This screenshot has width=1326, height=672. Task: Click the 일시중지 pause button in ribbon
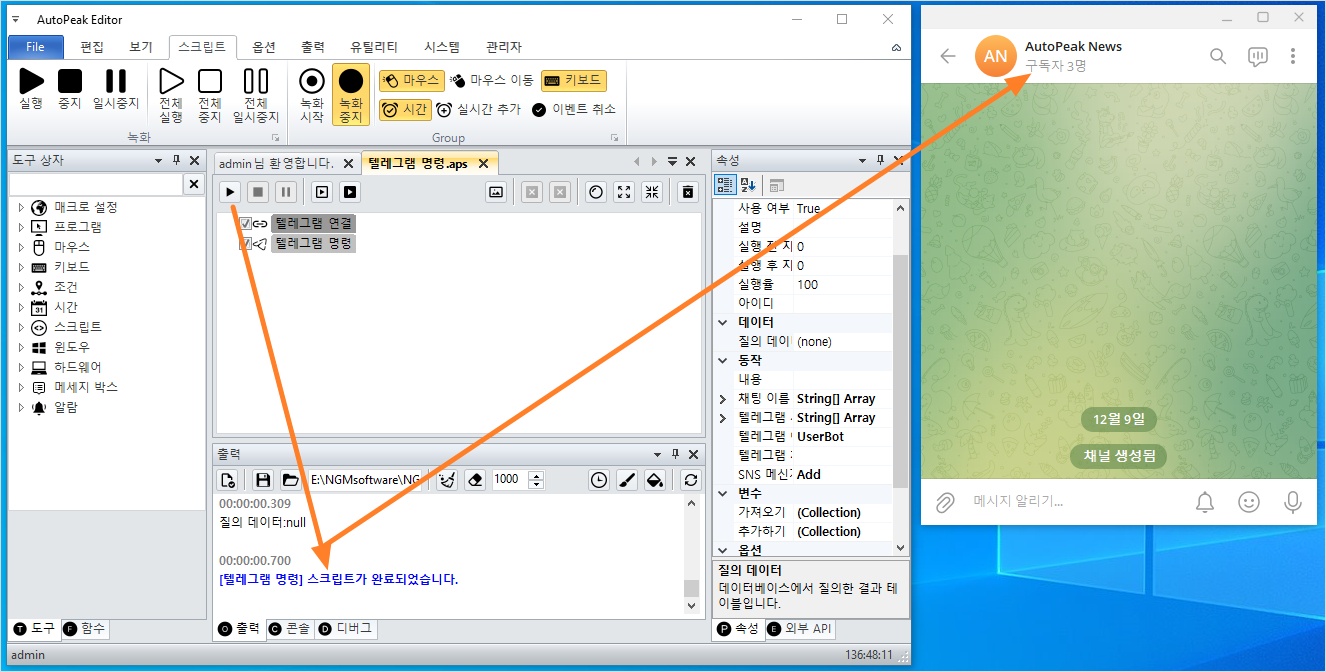[116, 89]
